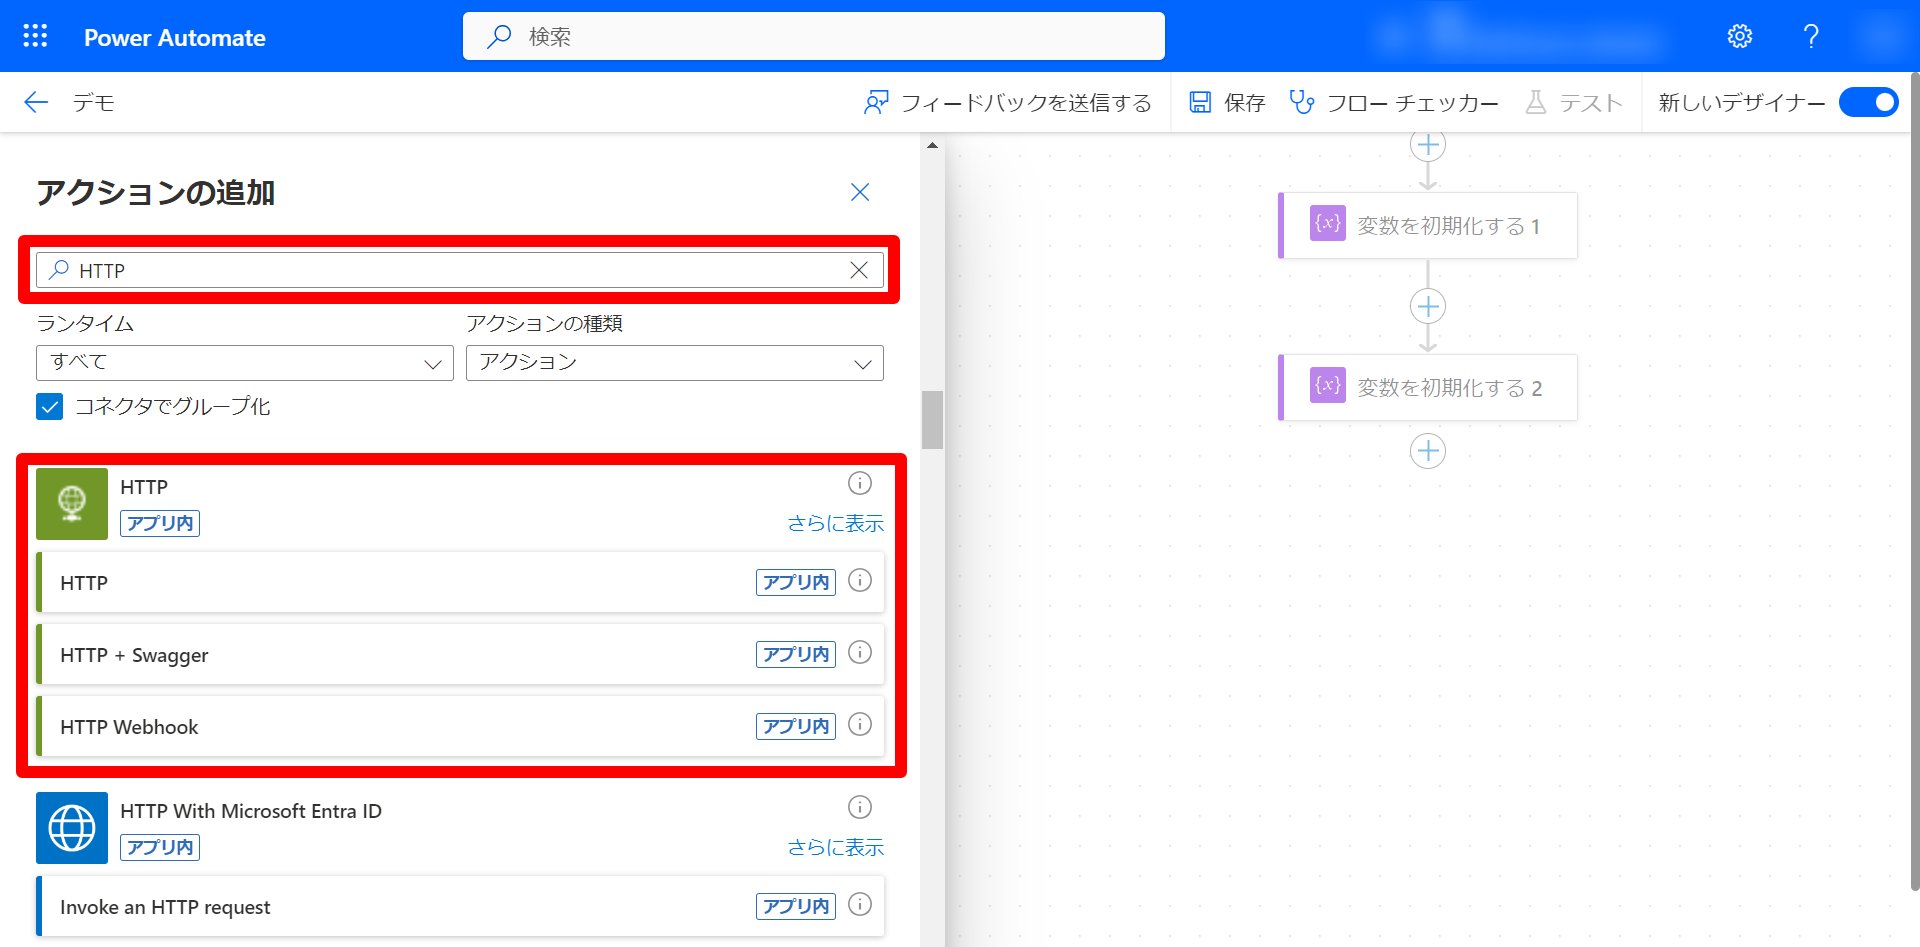Screen dimensions: 1920x947
Task: Open フロー チェッカー
Action: click(x=1394, y=102)
